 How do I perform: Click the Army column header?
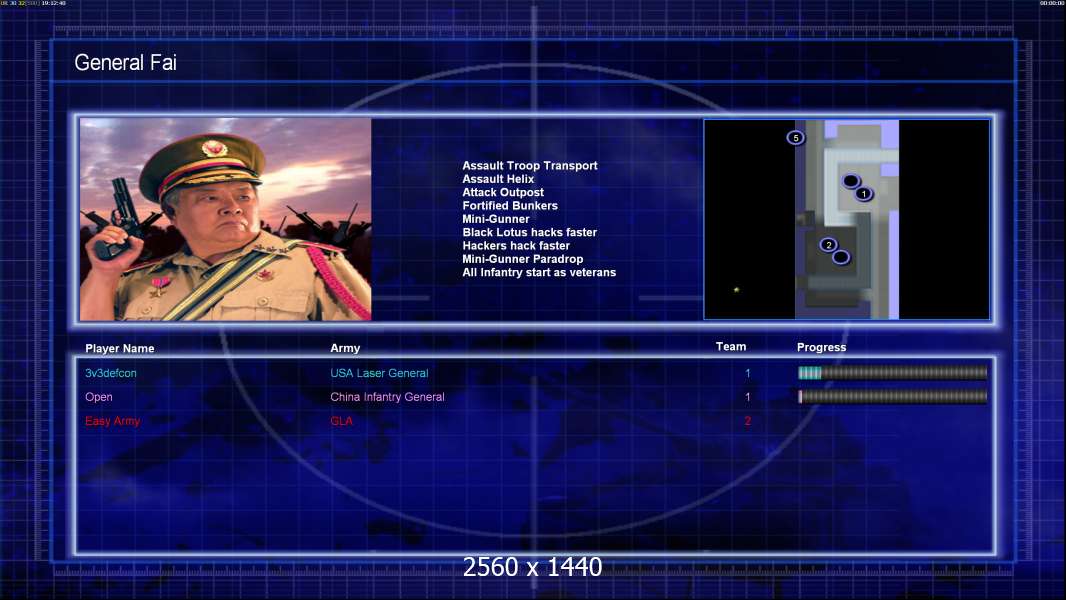click(x=345, y=348)
